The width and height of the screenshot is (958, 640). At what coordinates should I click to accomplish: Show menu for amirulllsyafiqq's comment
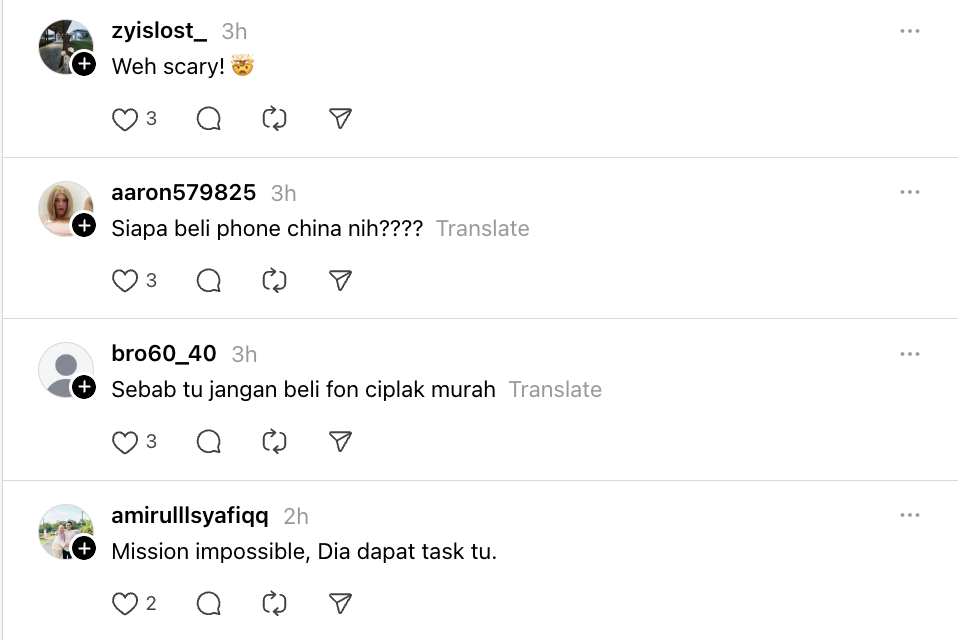click(909, 515)
